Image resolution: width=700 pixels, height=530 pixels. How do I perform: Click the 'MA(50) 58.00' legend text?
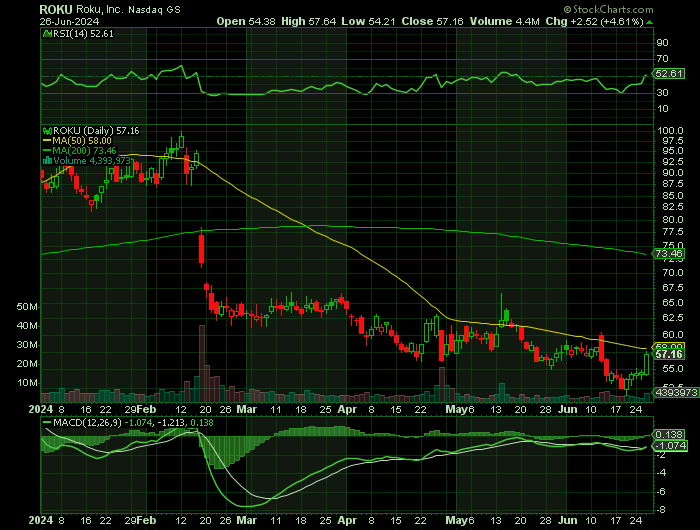click(x=82, y=141)
